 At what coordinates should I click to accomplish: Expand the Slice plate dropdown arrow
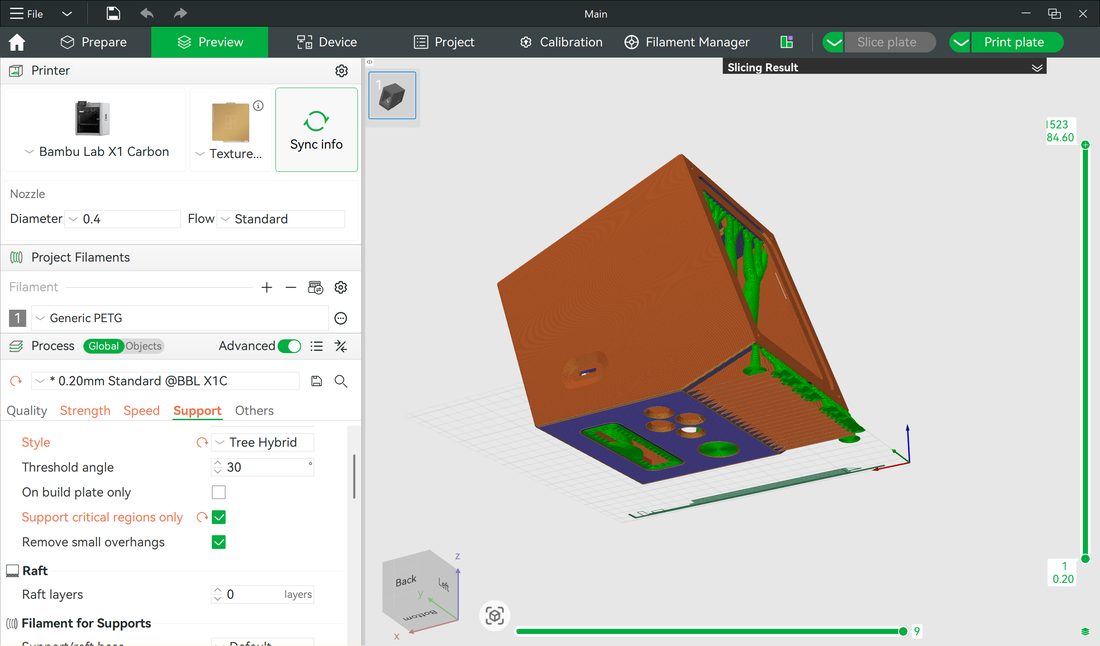click(x=833, y=42)
